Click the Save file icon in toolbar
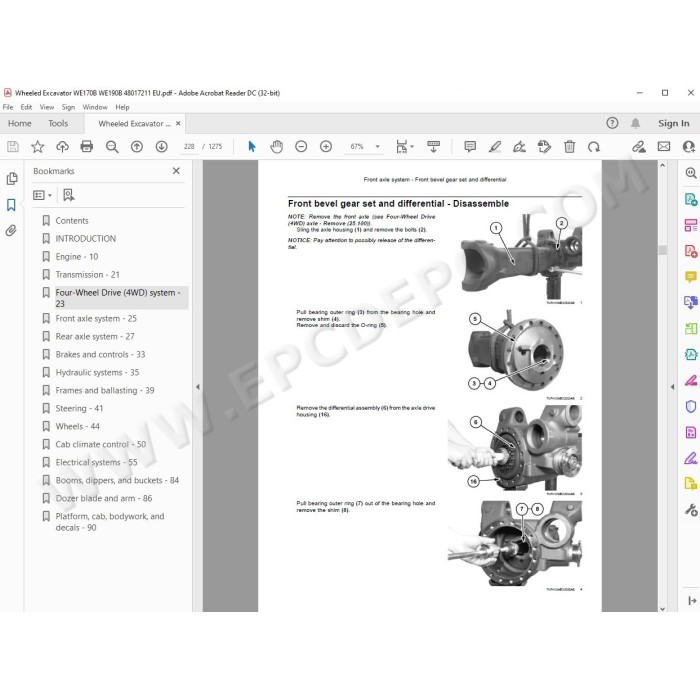Viewport: 700px width, 700px height. coord(13,146)
